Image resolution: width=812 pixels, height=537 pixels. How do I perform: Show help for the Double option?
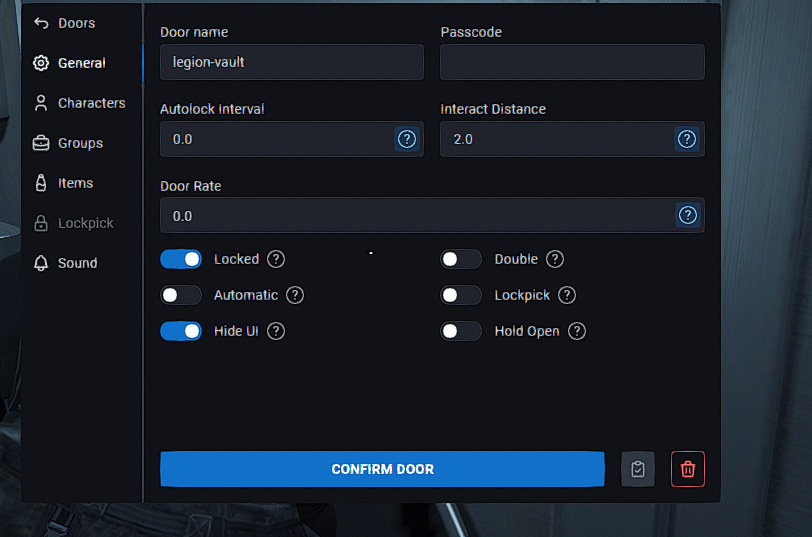[555, 259]
